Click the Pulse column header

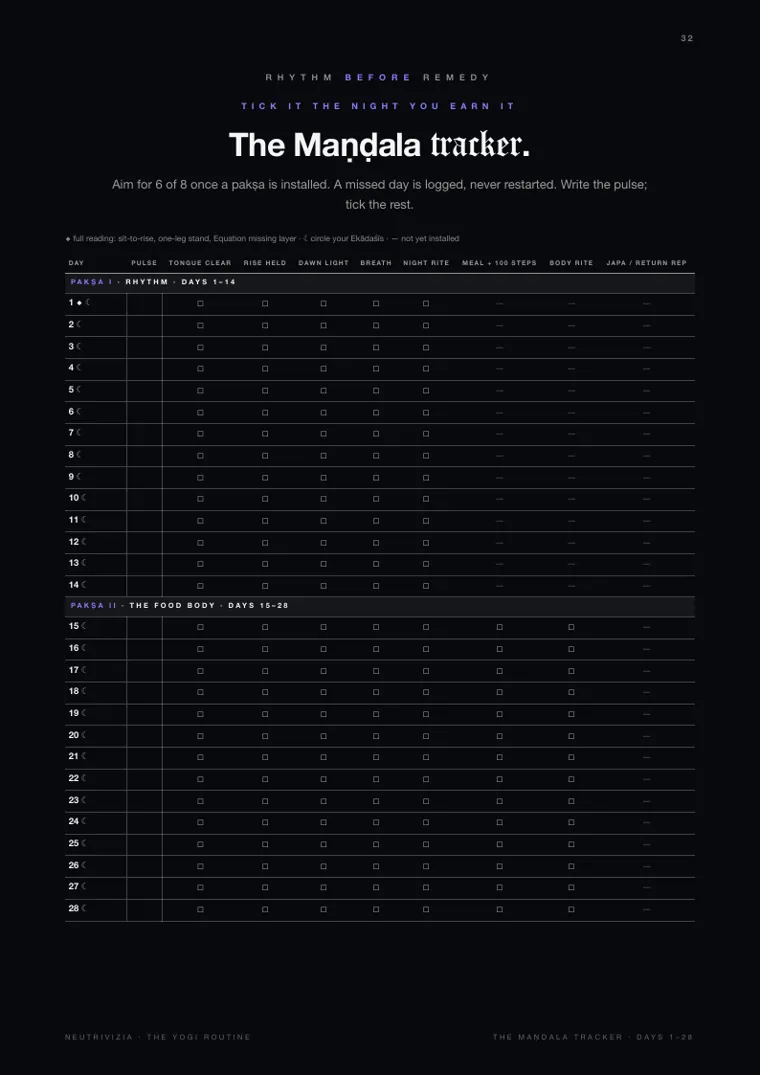point(144,263)
